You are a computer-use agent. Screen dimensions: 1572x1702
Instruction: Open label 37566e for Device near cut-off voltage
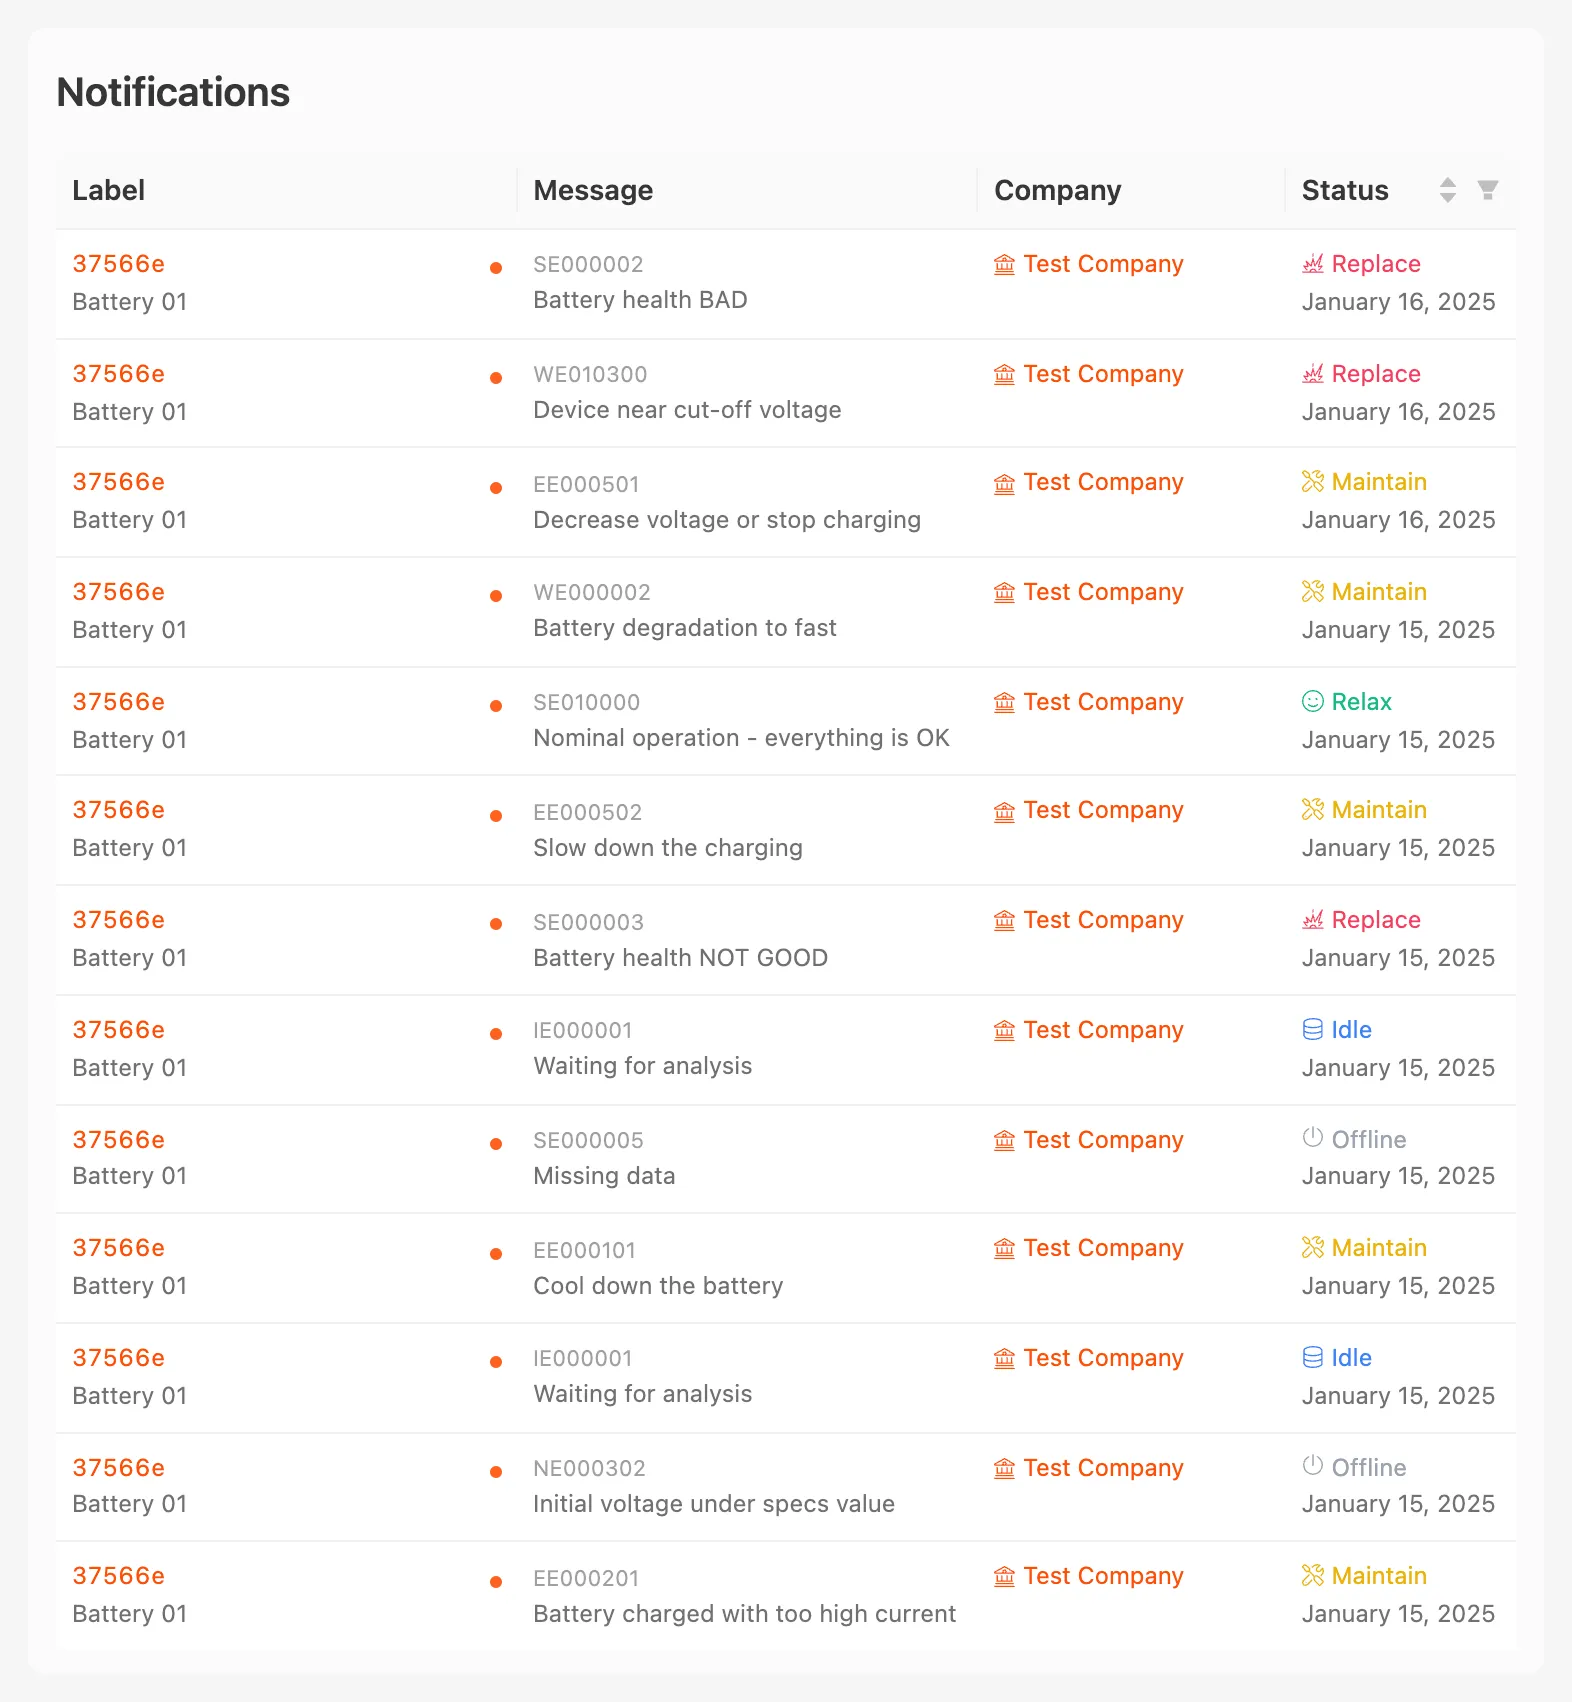coord(119,374)
